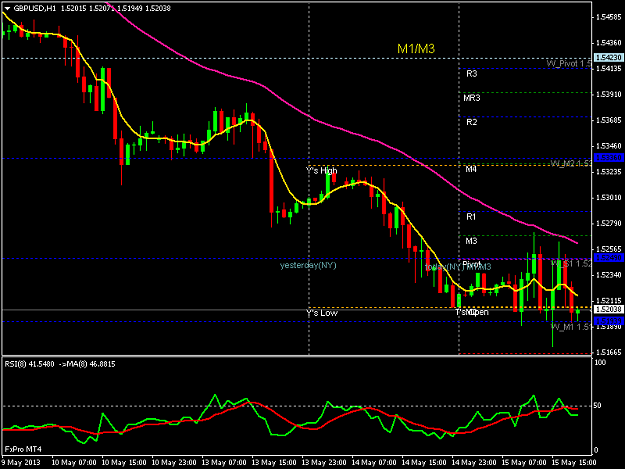The height and width of the screenshot is (469, 625).
Task: Click the FxPro MT4 label
Action: coord(23,449)
